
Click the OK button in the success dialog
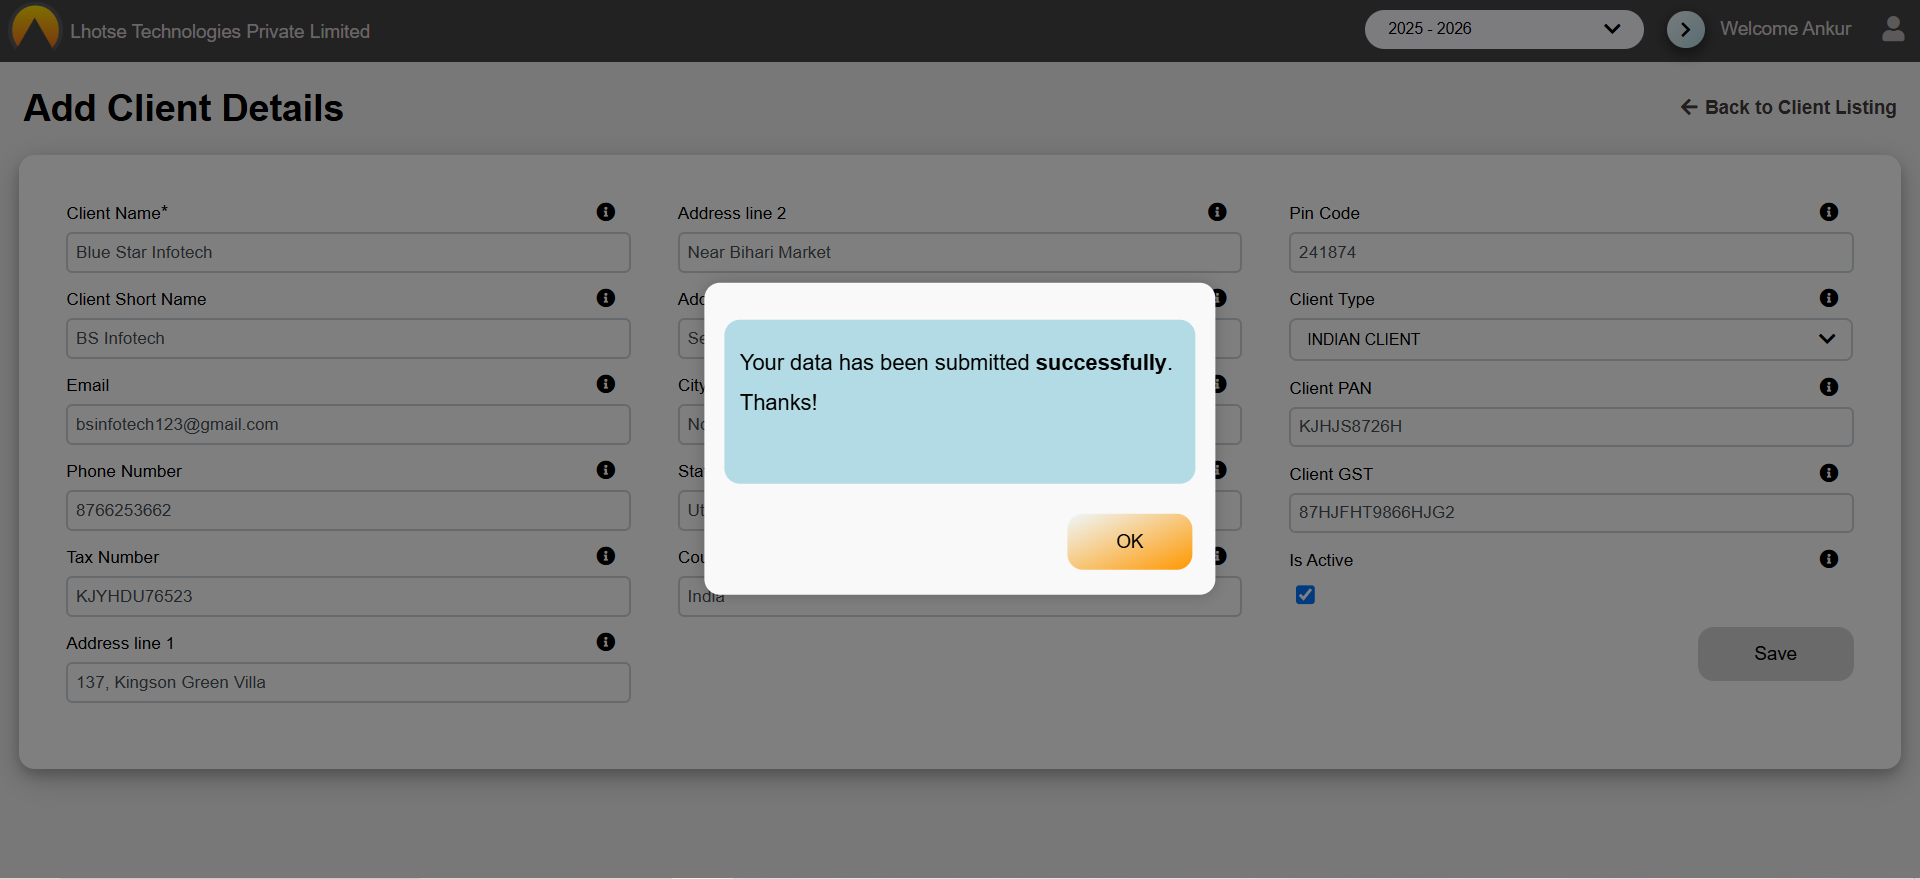[1129, 541]
